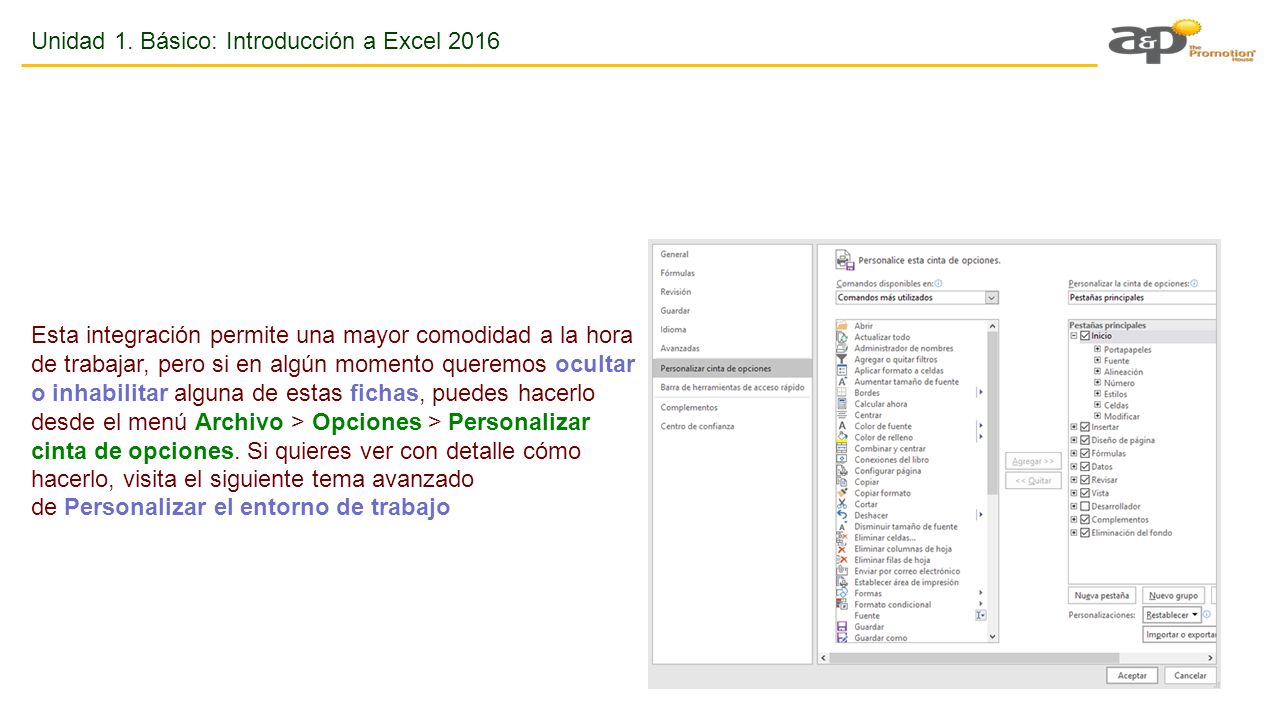Select the Calcular ahora calculator icon
This screenshot has width=1280, height=720.
pos(842,404)
